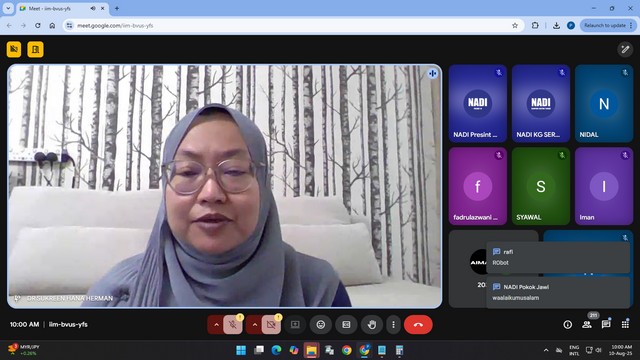Click the present screen icon

(295, 324)
